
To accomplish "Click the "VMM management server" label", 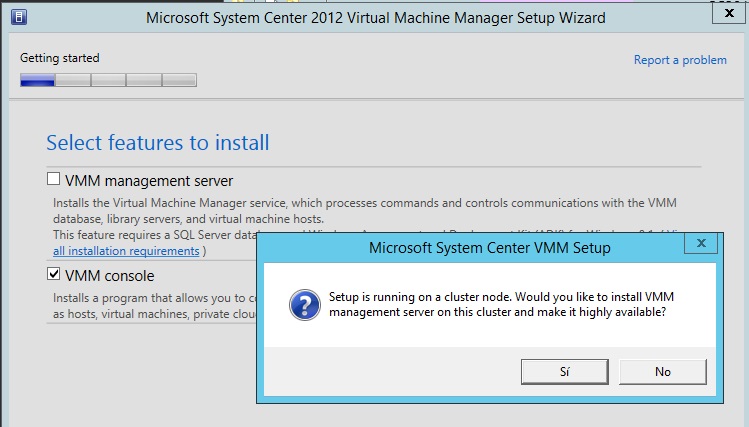I will coord(149,181).
